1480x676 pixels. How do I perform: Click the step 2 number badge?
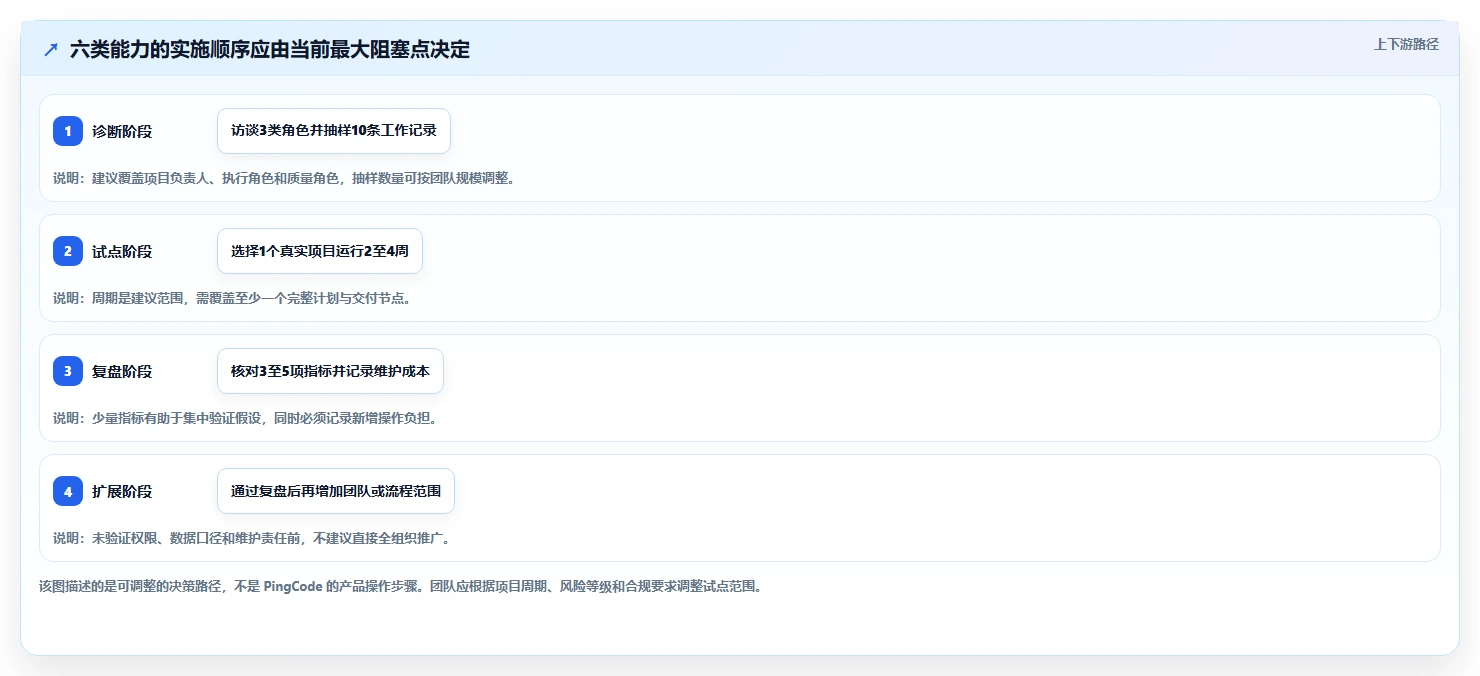68,251
